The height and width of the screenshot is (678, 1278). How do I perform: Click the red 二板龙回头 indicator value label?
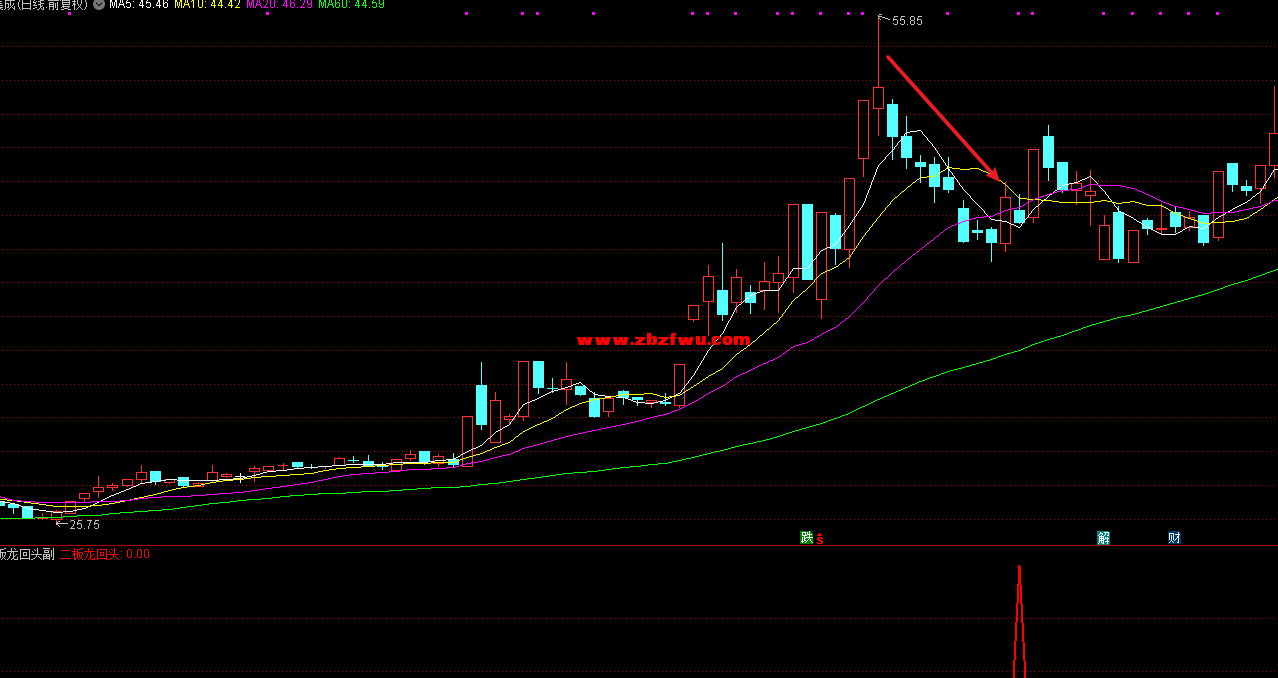(90, 553)
